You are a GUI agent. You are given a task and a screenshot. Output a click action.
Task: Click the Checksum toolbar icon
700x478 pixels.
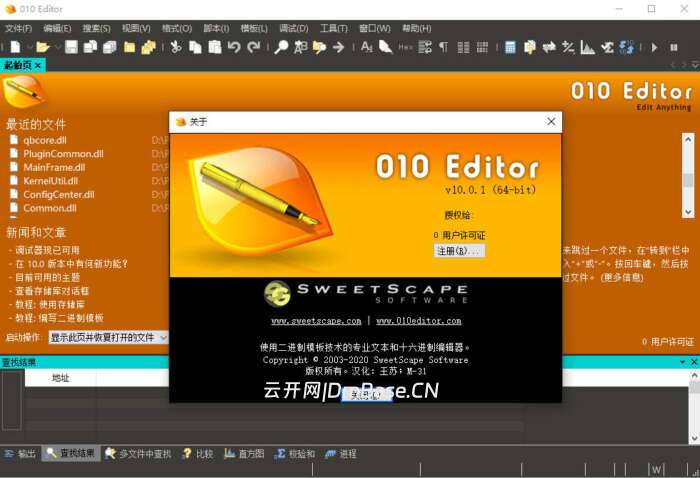coord(607,47)
